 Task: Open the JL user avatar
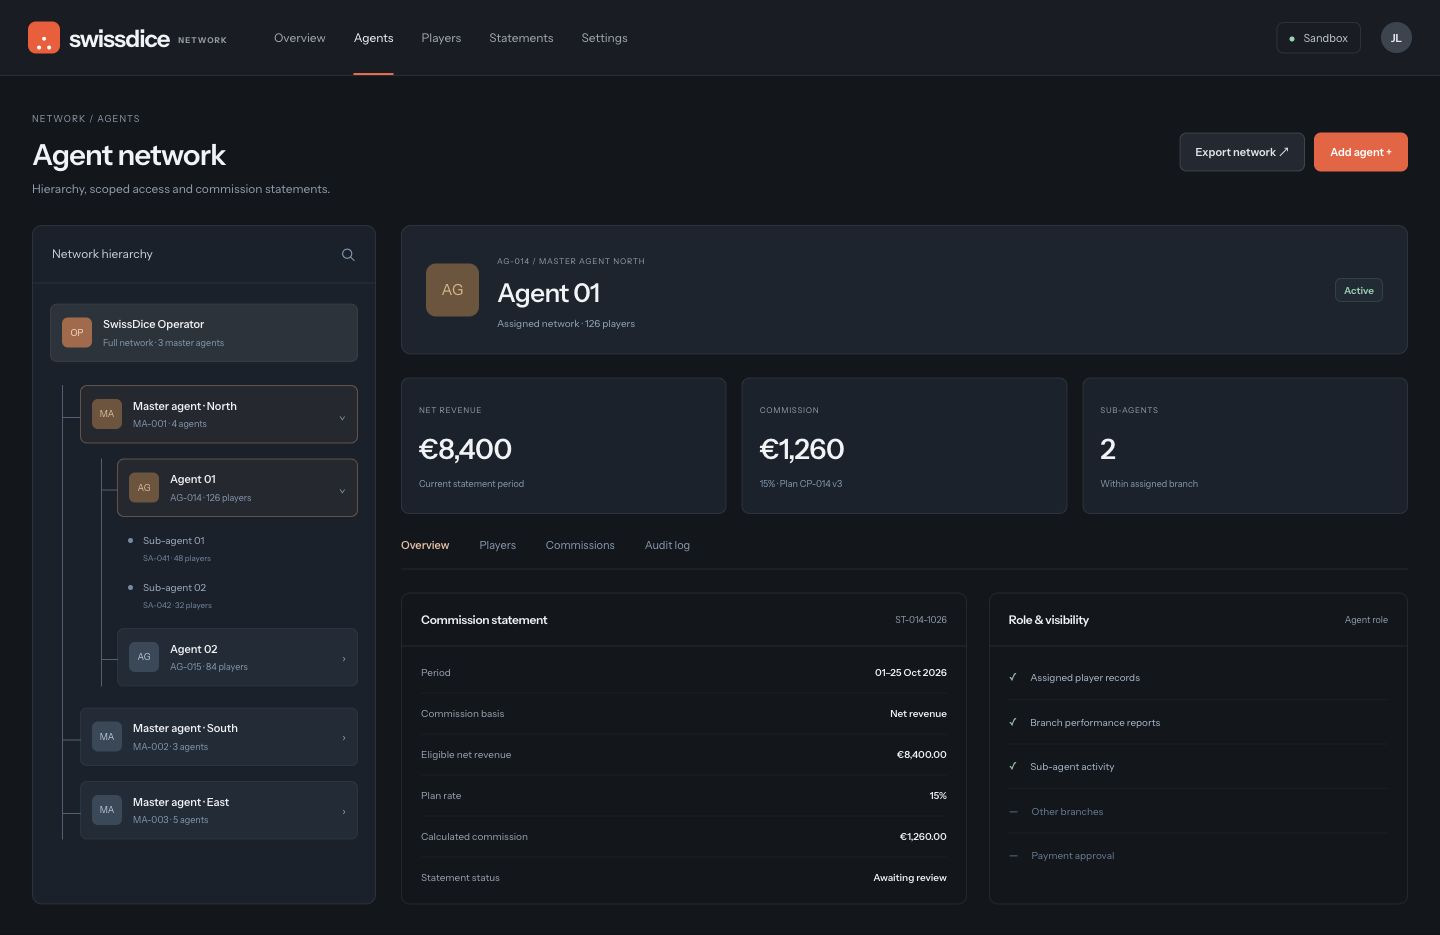click(x=1396, y=38)
